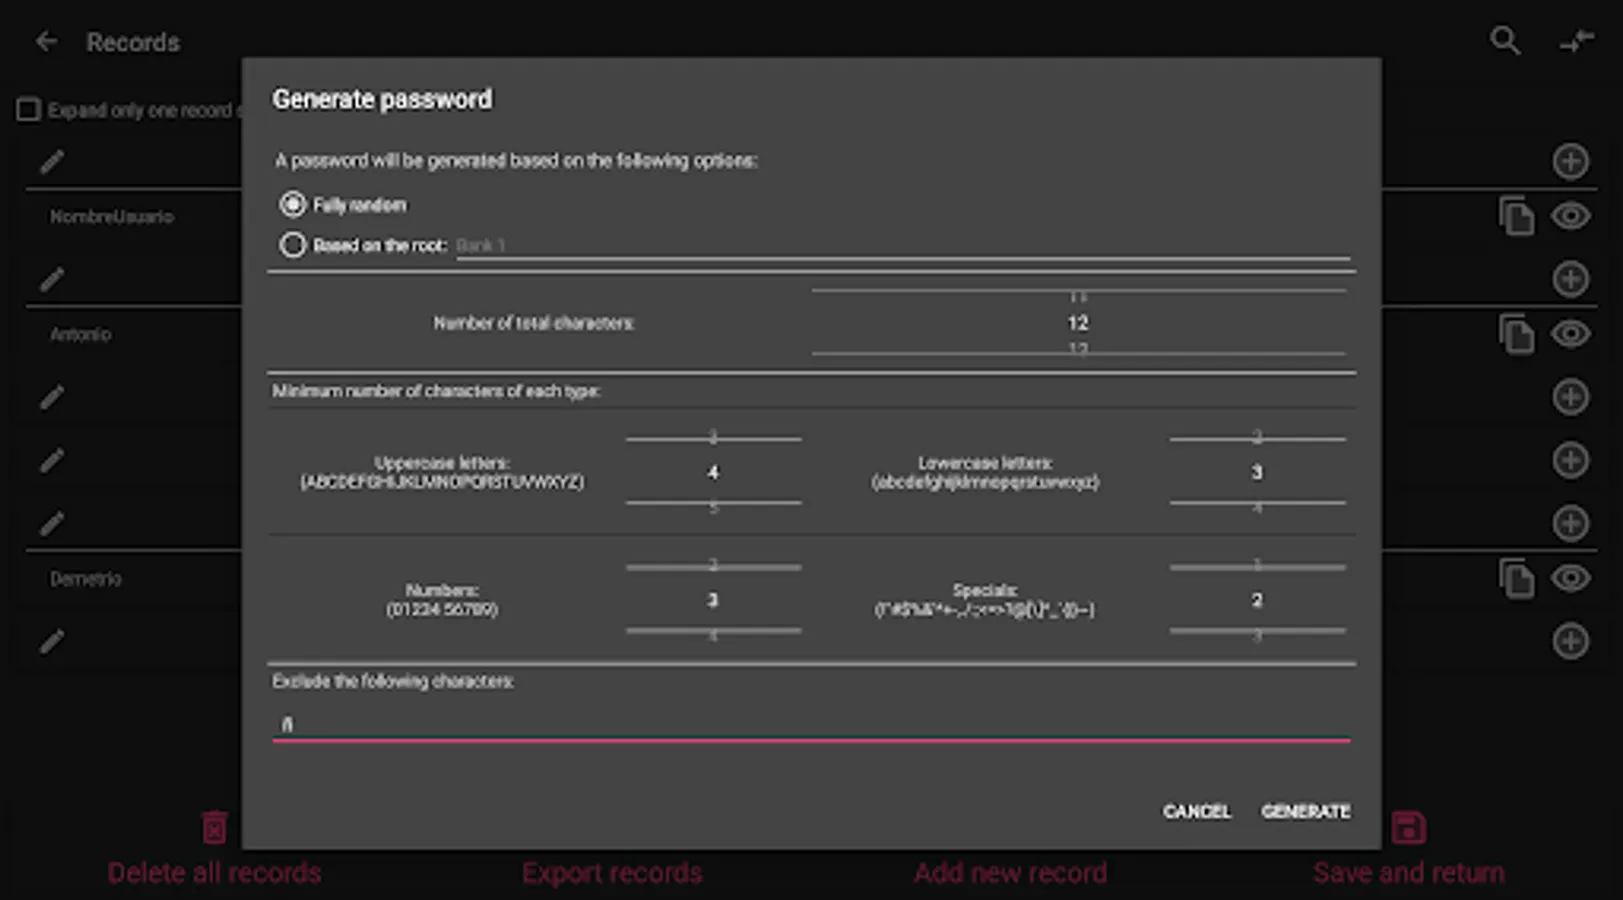This screenshot has width=1623, height=900.
Task: Copy the NombreUsuario record value
Action: coord(1516,216)
